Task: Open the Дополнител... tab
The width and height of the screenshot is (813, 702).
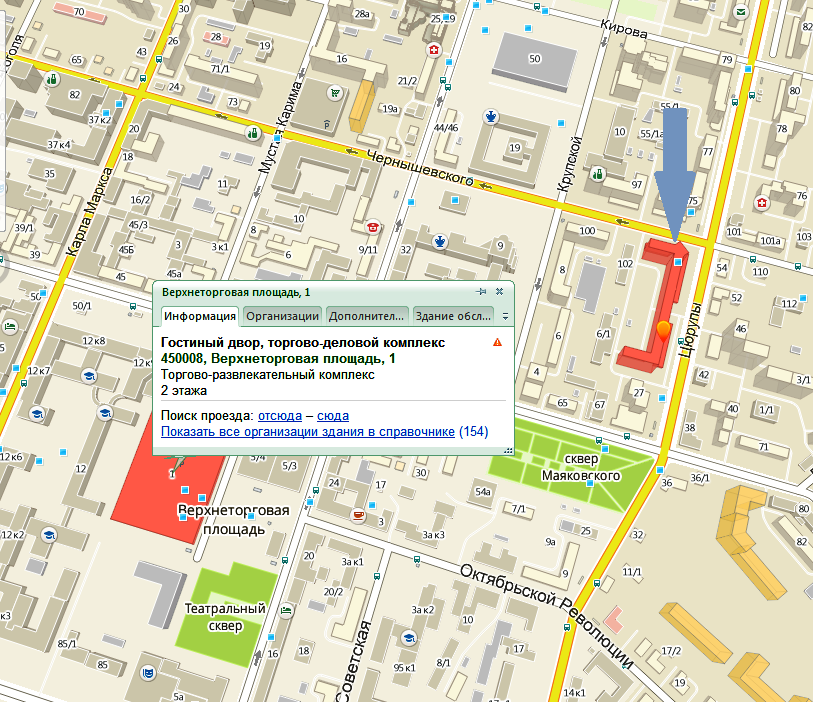Action: coord(367,316)
